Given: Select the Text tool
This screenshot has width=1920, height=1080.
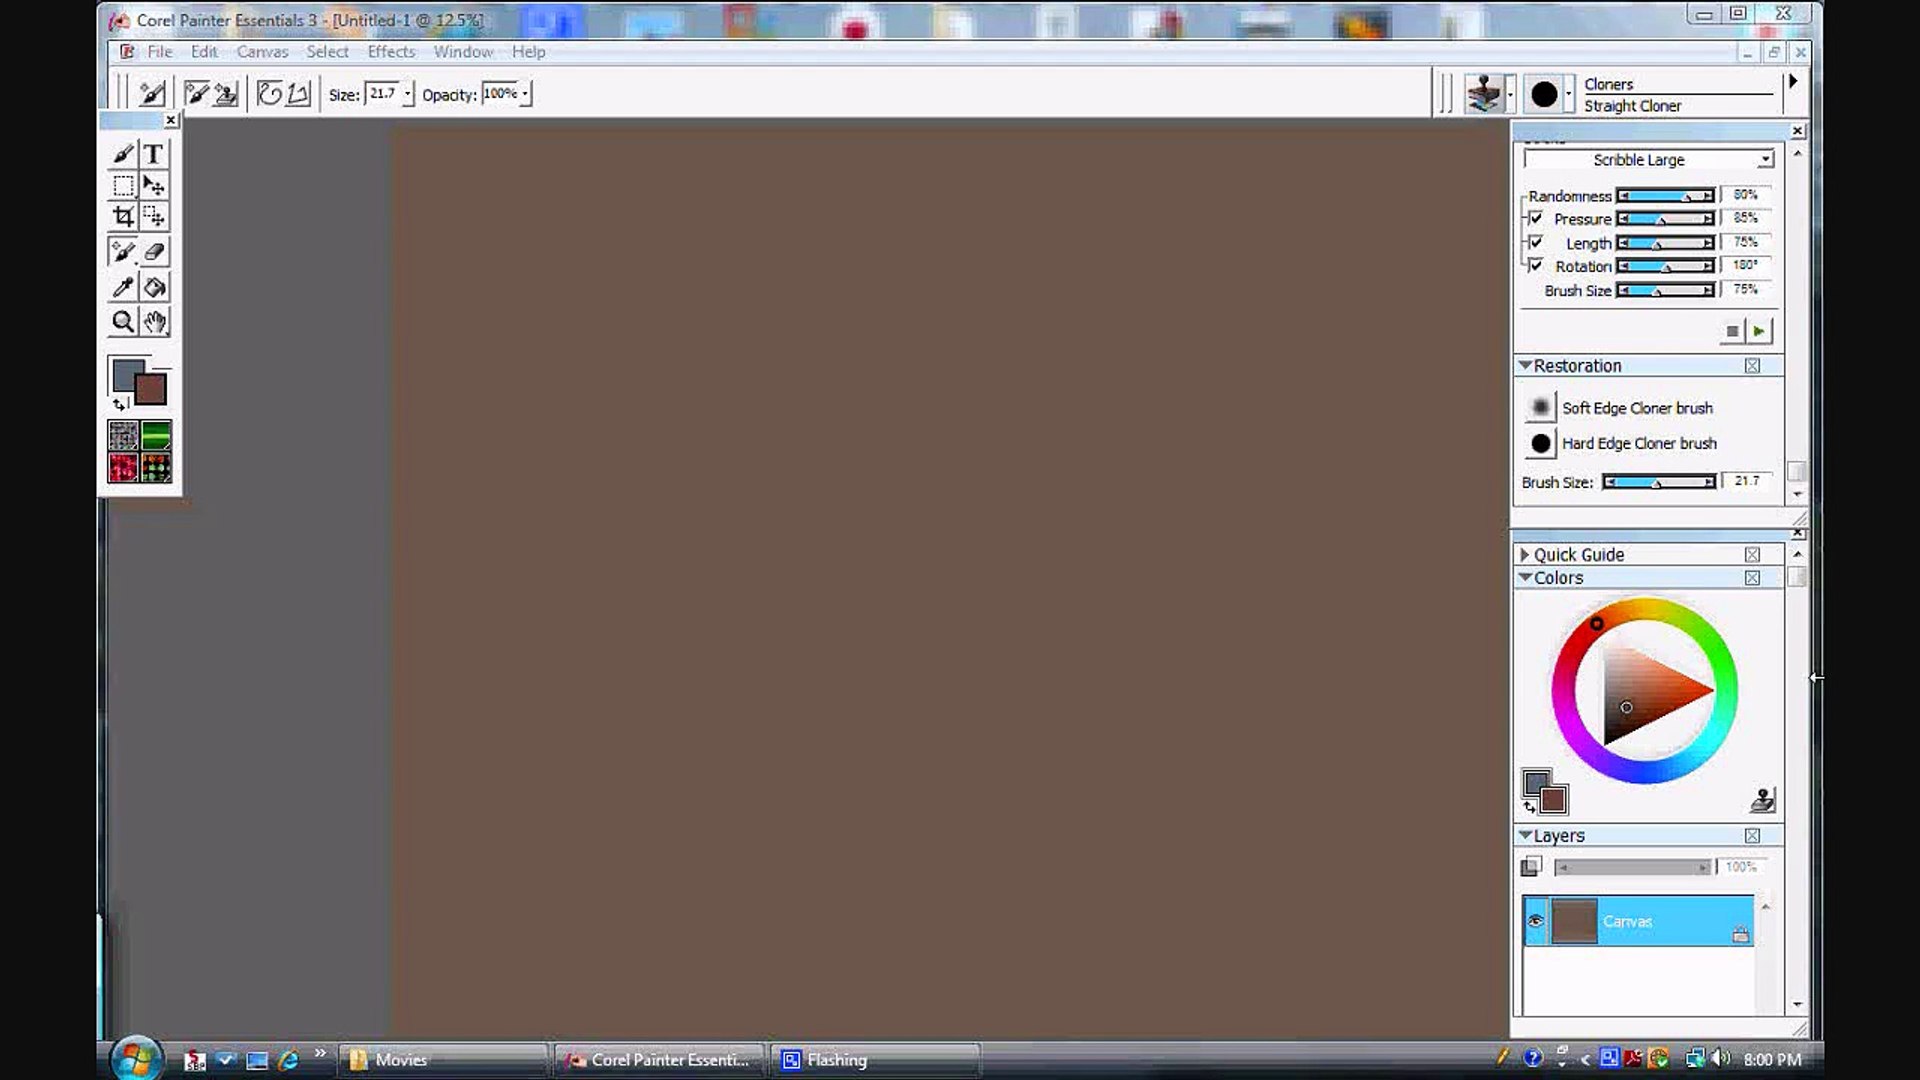Looking at the screenshot, I should click(x=153, y=154).
